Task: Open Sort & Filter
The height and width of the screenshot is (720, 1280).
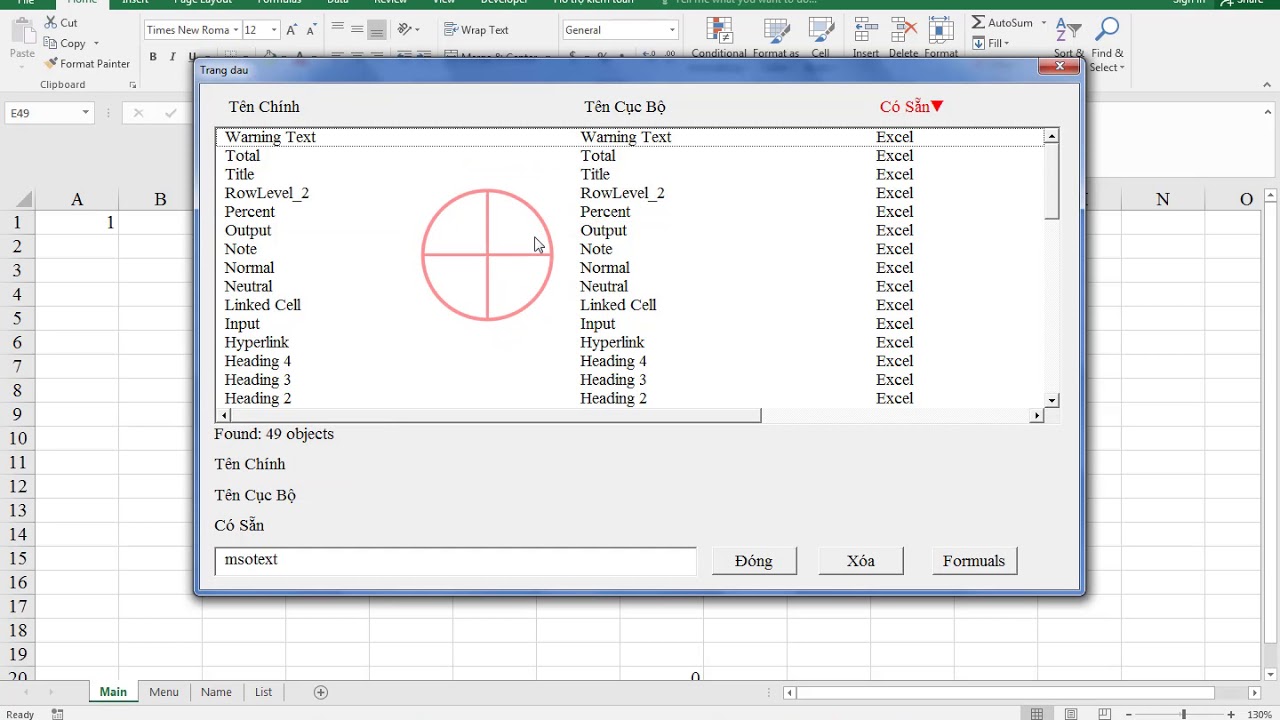Action: pyautogui.click(x=1068, y=40)
